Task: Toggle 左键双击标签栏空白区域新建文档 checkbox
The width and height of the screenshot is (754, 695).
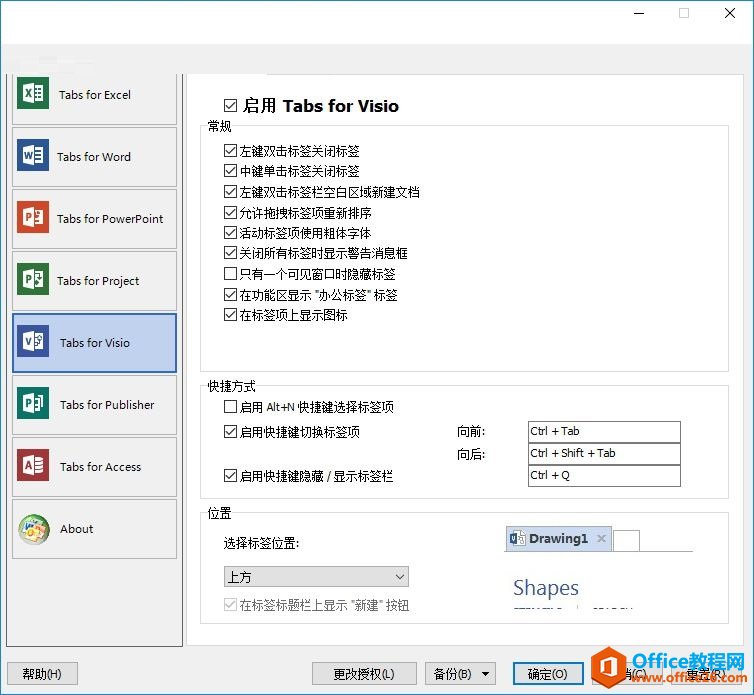Action: coord(230,192)
